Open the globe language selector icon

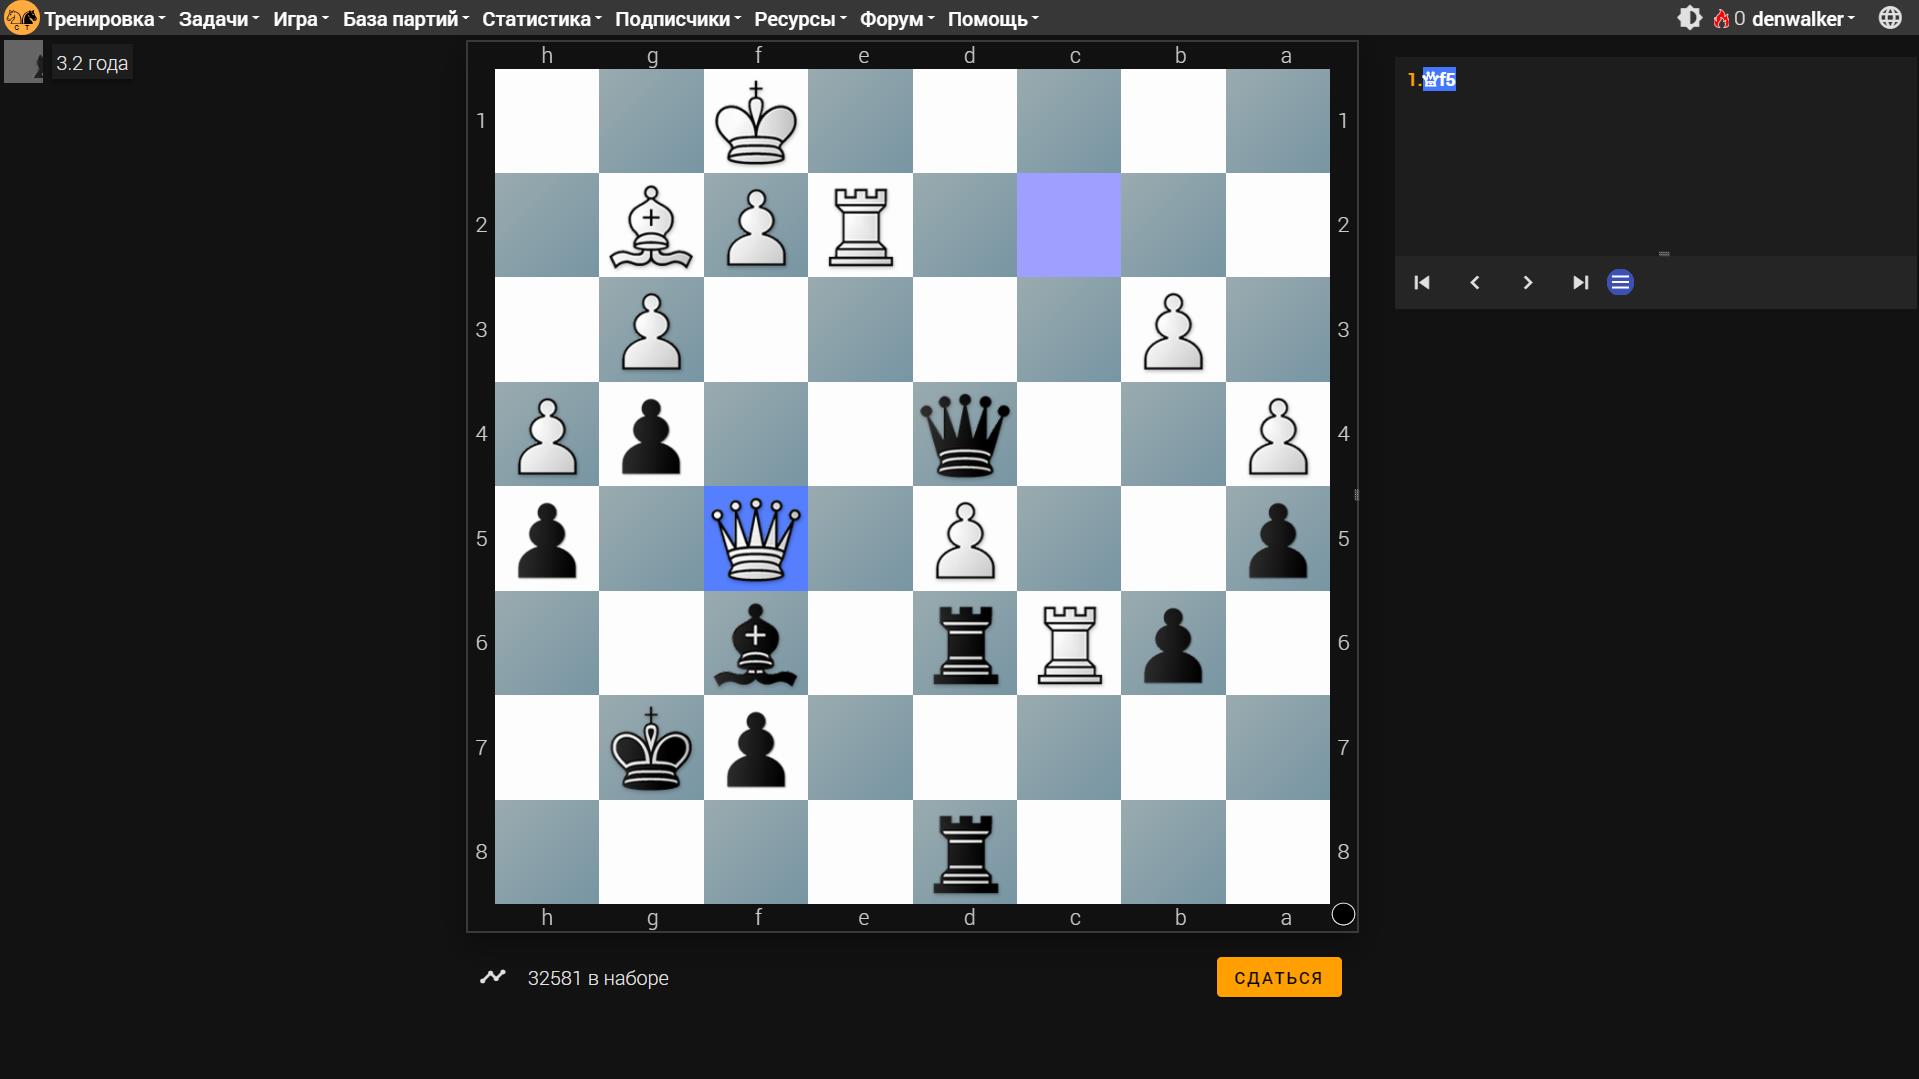[x=1890, y=17]
